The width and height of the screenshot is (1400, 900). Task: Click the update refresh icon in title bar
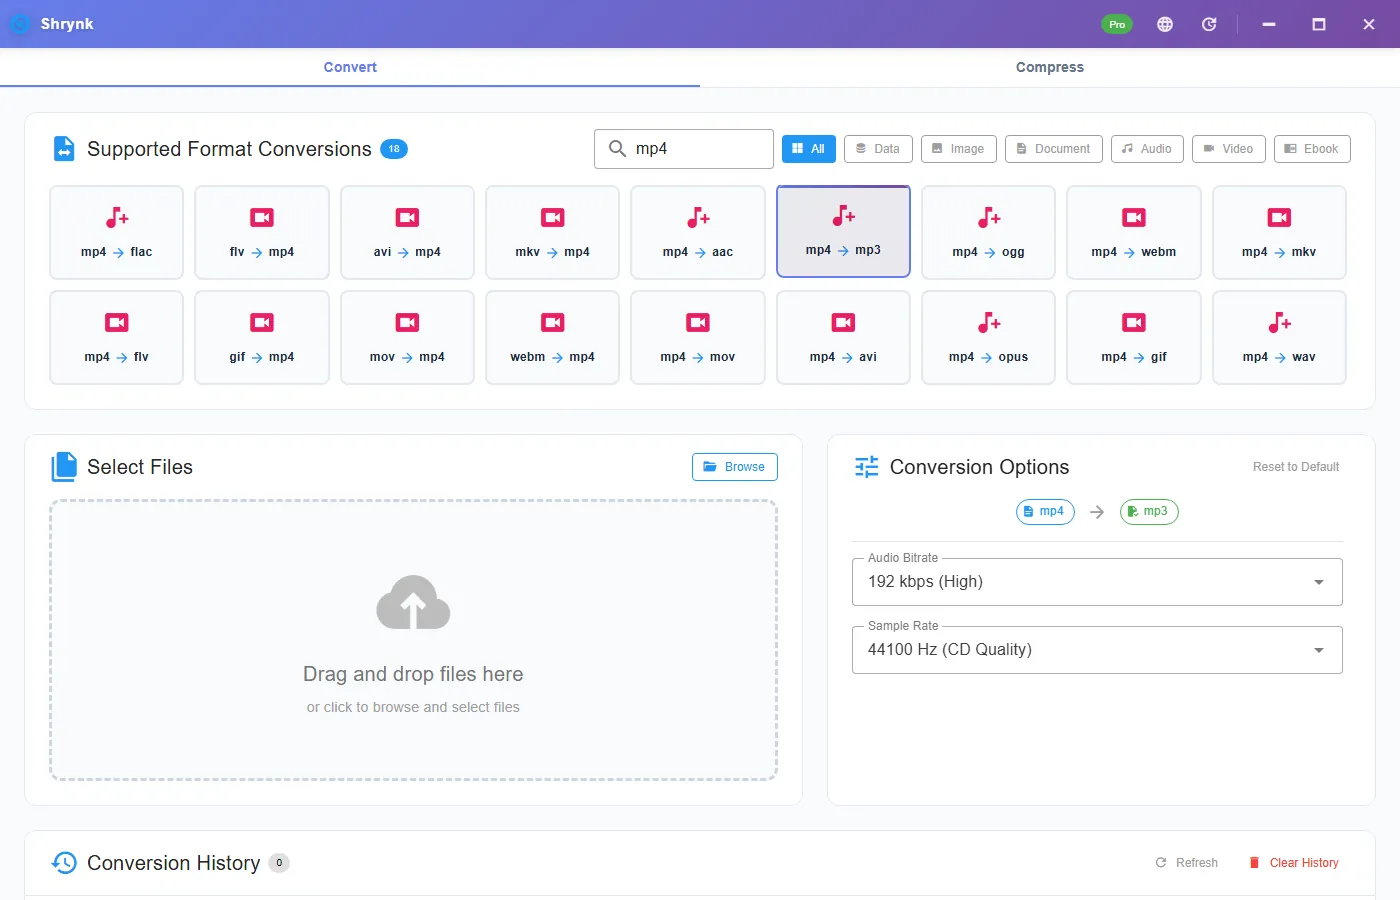coord(1209,24)
